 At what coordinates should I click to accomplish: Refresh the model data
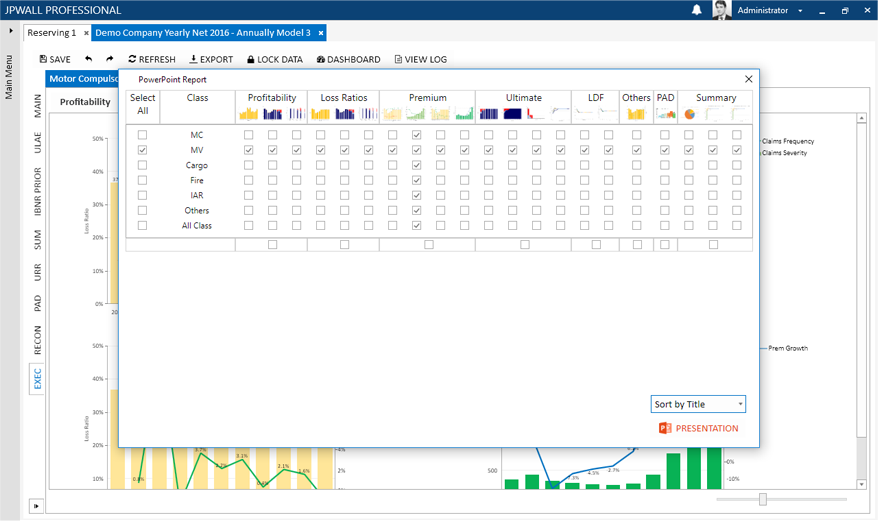[x=152, y=59]
